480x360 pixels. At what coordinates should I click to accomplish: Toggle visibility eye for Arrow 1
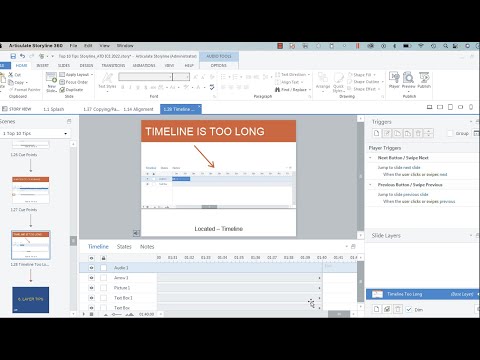click(x=91, y=278)
